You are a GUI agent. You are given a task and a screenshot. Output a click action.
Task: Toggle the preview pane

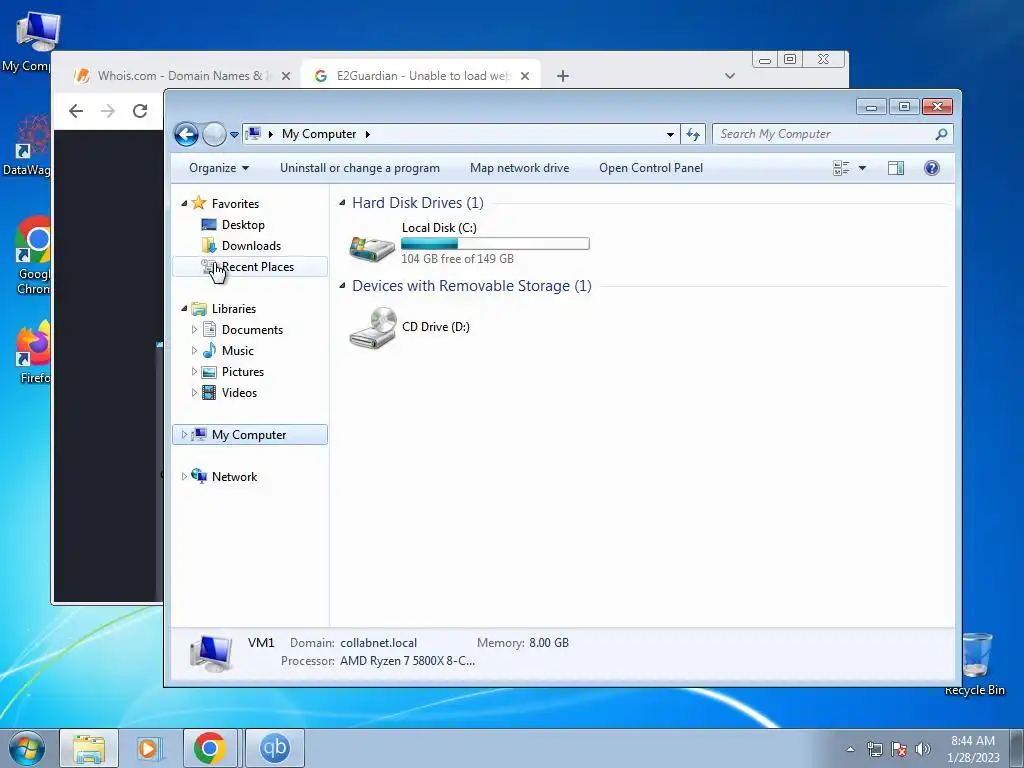click(896, 168)
